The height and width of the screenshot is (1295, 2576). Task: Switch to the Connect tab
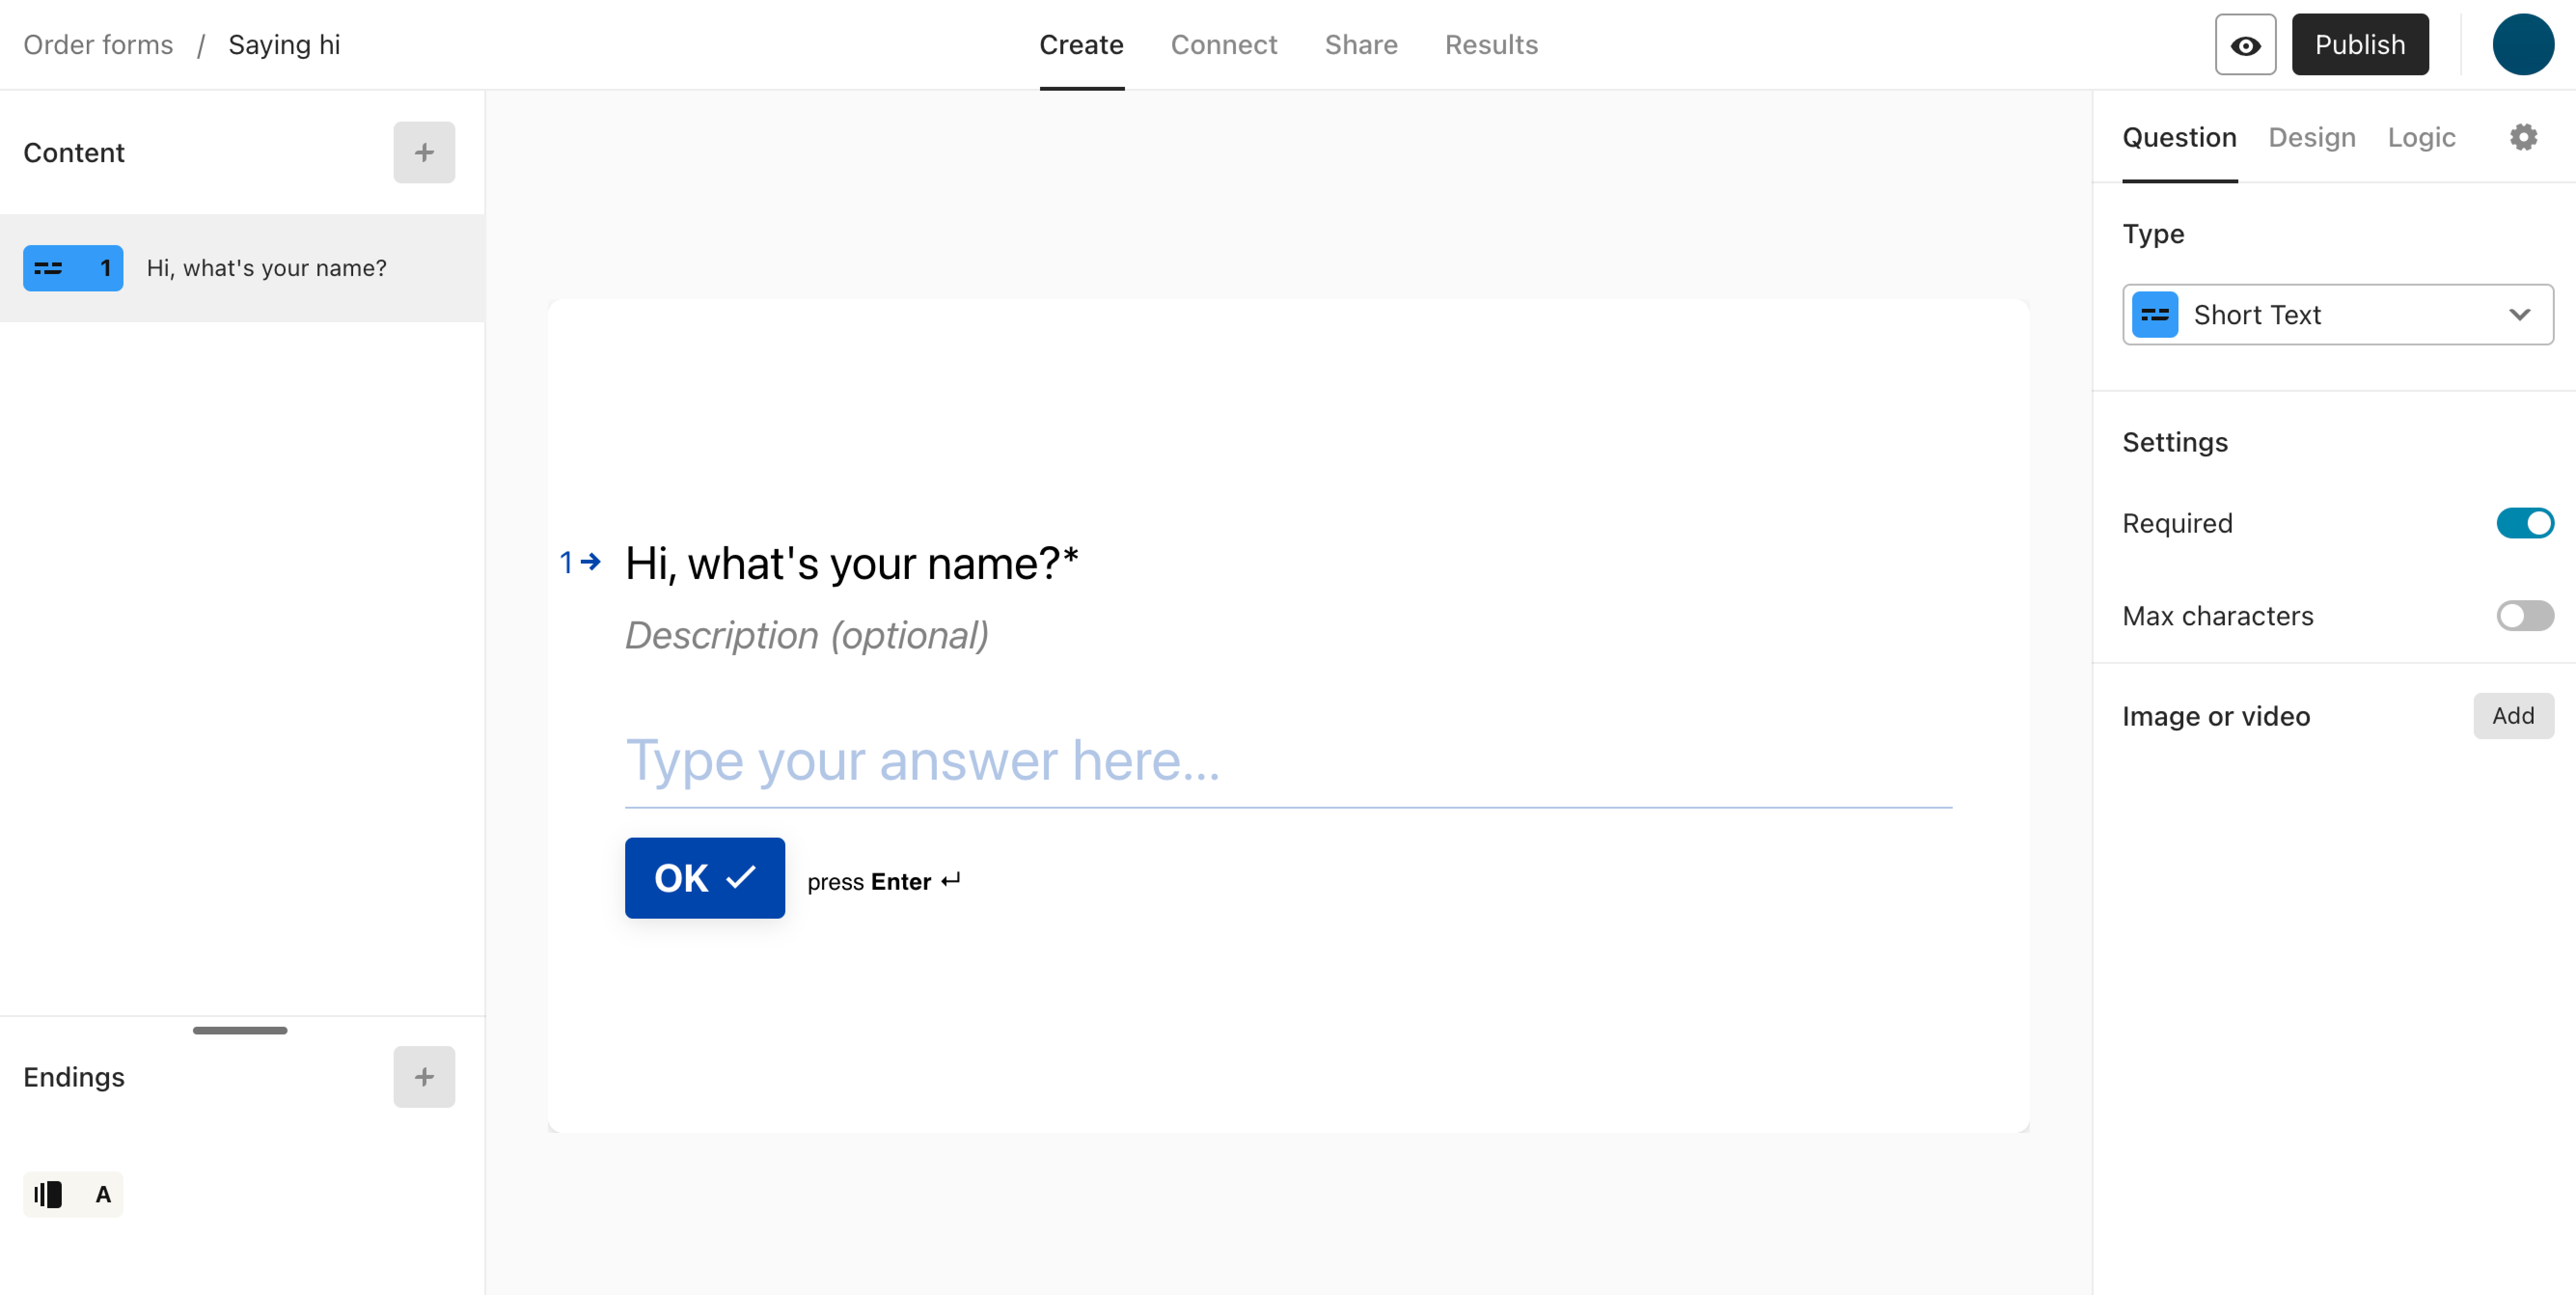point(1224,45)
